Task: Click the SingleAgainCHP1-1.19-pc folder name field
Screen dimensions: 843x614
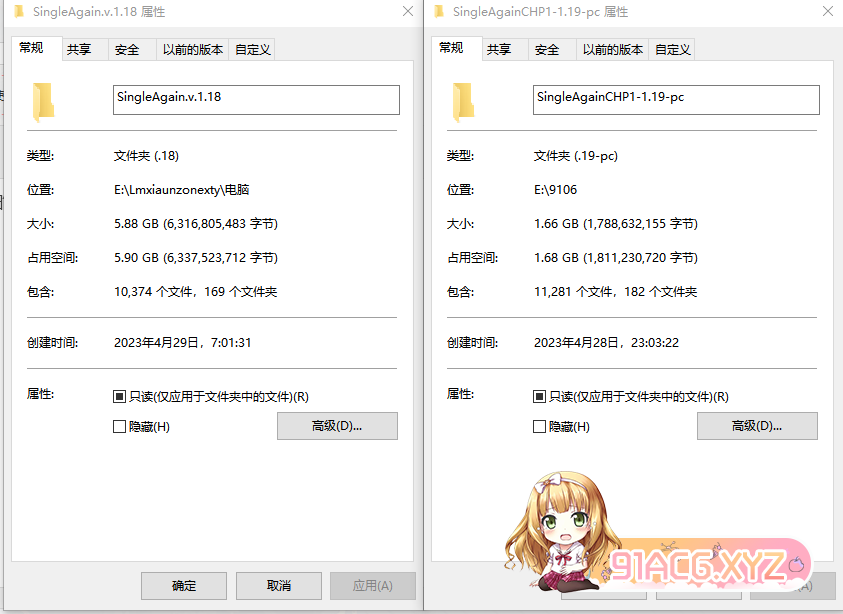Action: (676, 99)
